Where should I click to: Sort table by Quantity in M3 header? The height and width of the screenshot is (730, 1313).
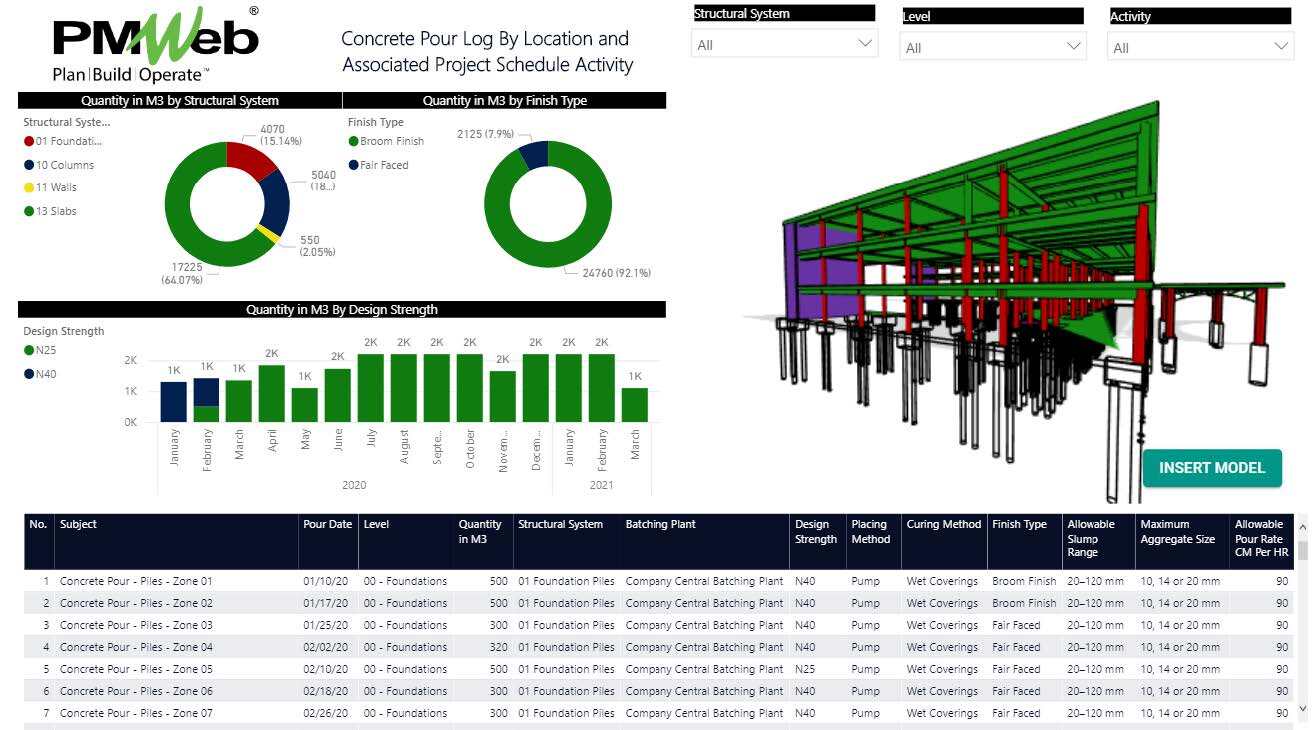coord(480,531)
